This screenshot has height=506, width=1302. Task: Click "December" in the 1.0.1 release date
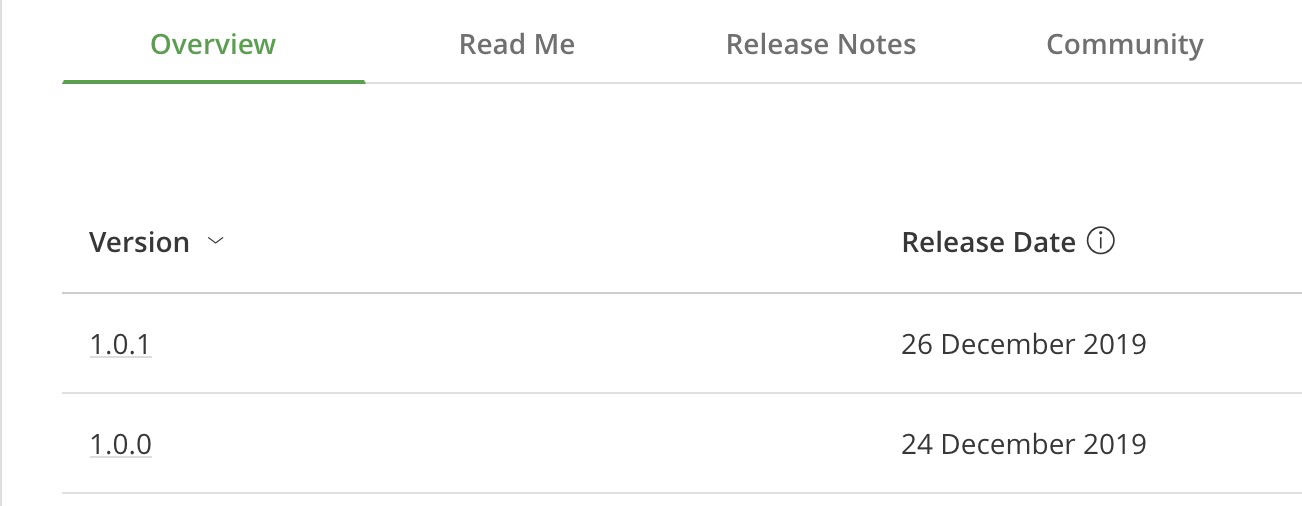[x=1008, y=344]
